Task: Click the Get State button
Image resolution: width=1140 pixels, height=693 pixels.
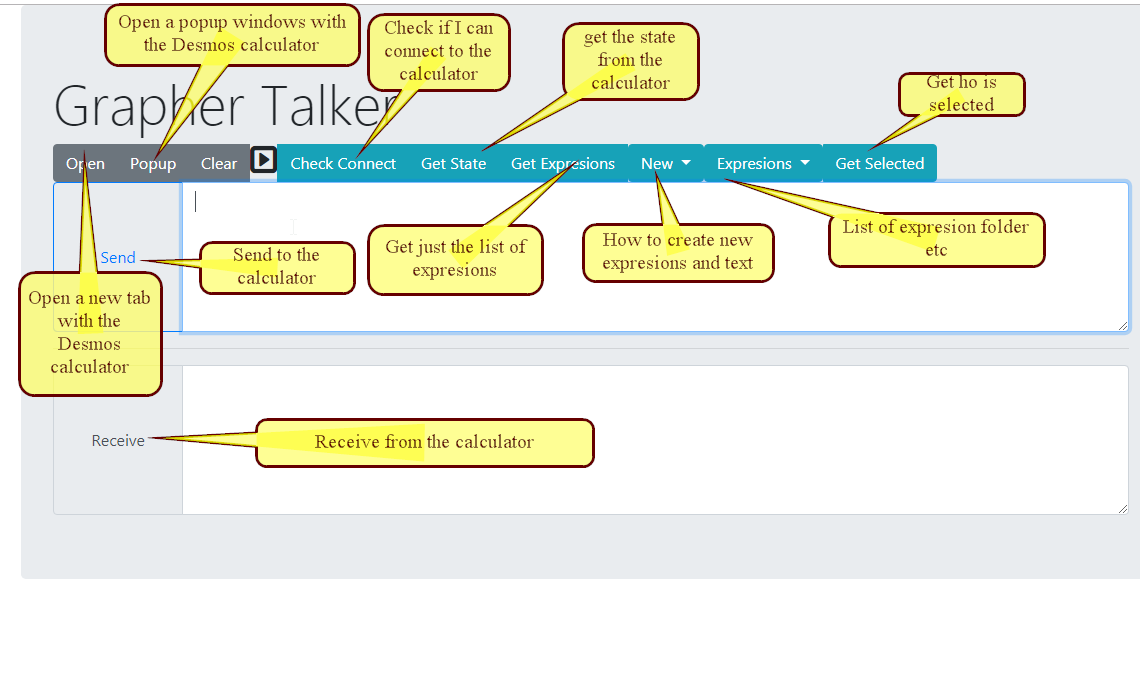Action: point(453,164)
